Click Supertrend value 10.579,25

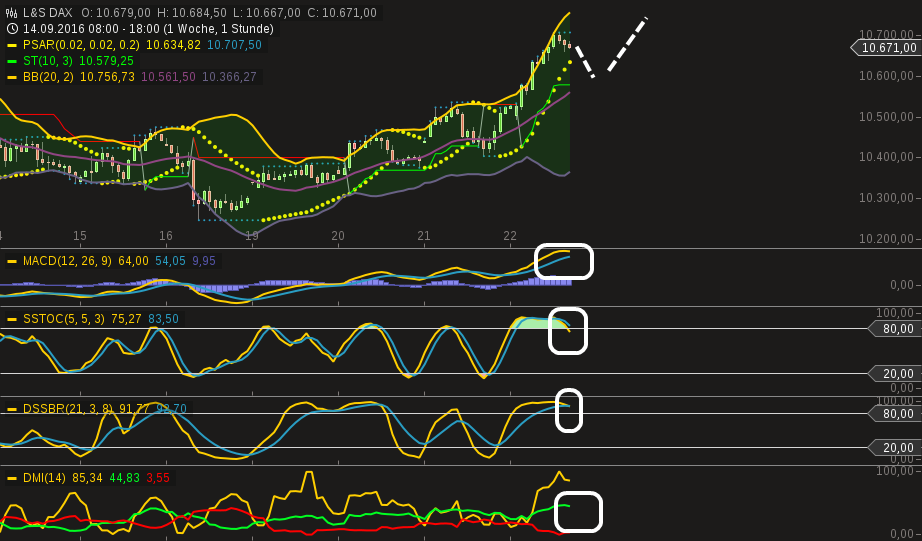(x=106, y=61)
